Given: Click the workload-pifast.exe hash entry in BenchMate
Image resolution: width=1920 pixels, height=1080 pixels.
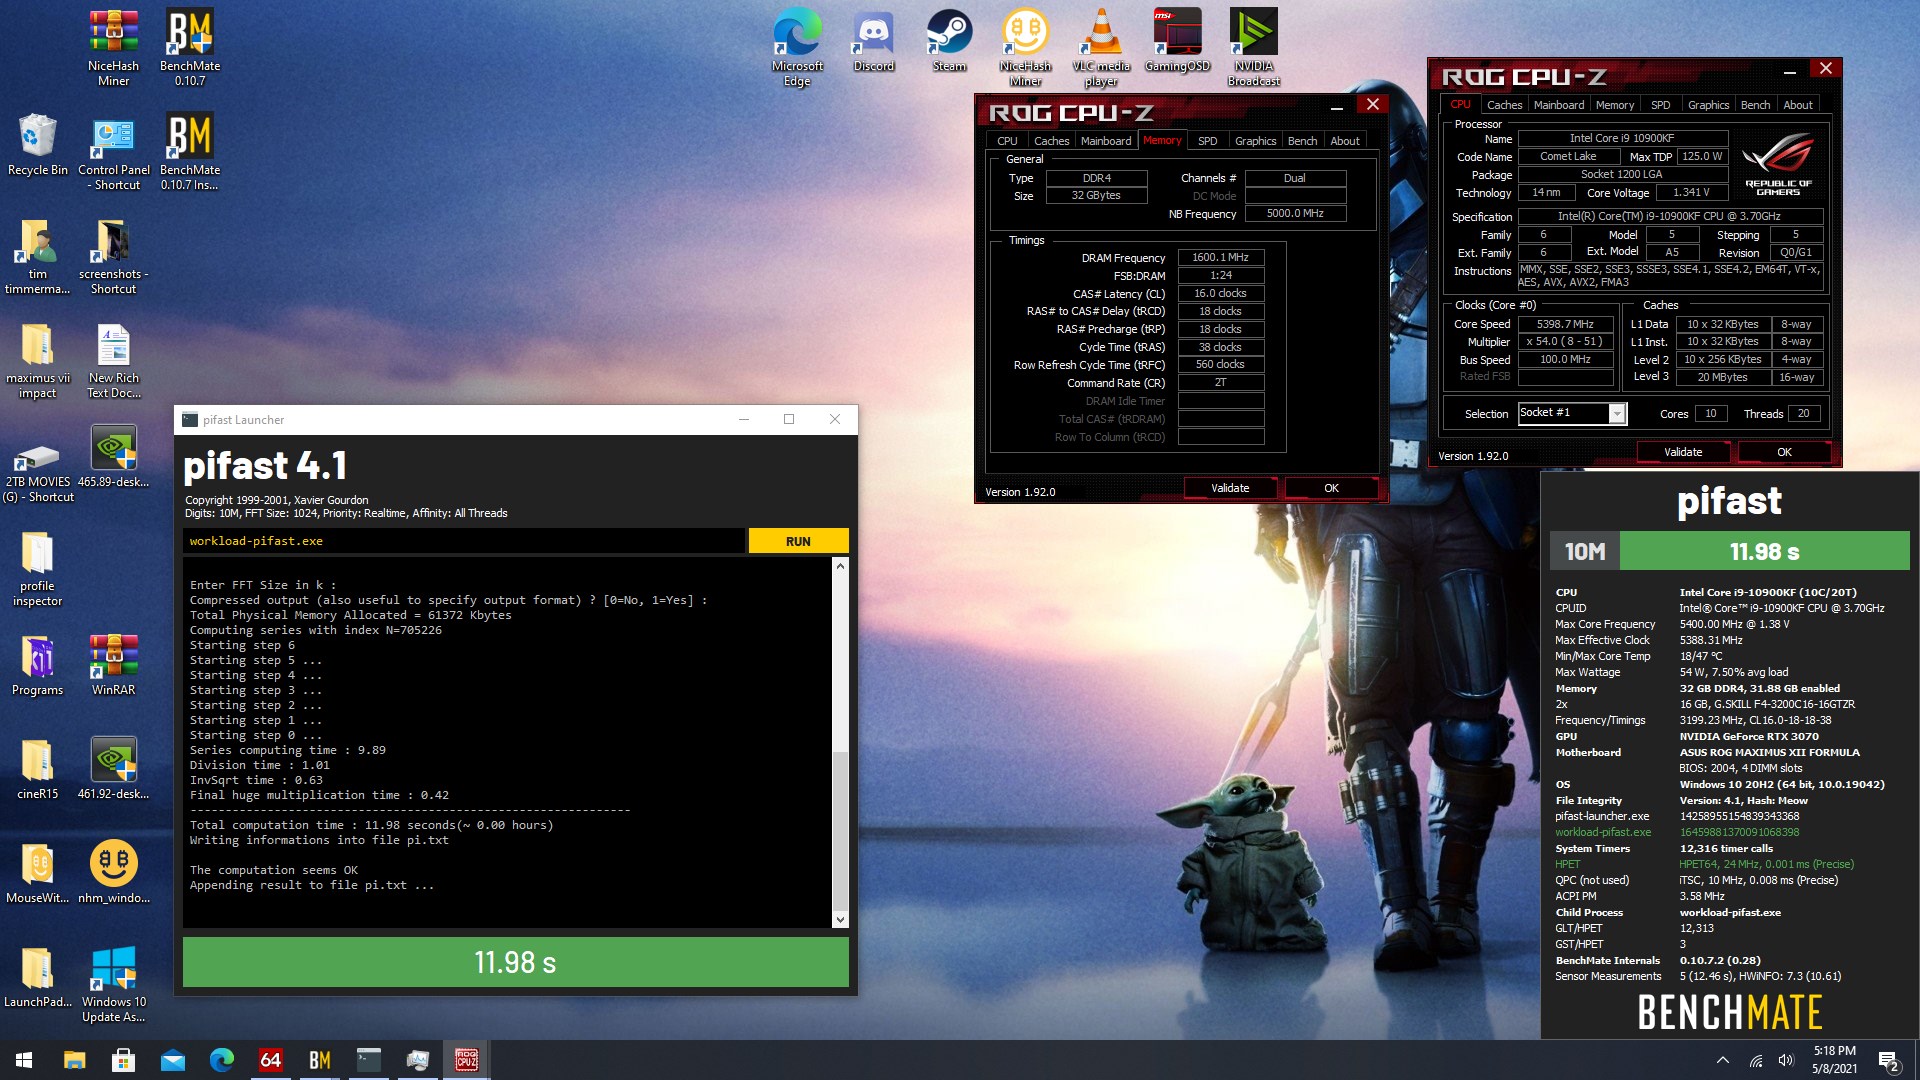Looking at the screenshot, I should [1677, 832].
